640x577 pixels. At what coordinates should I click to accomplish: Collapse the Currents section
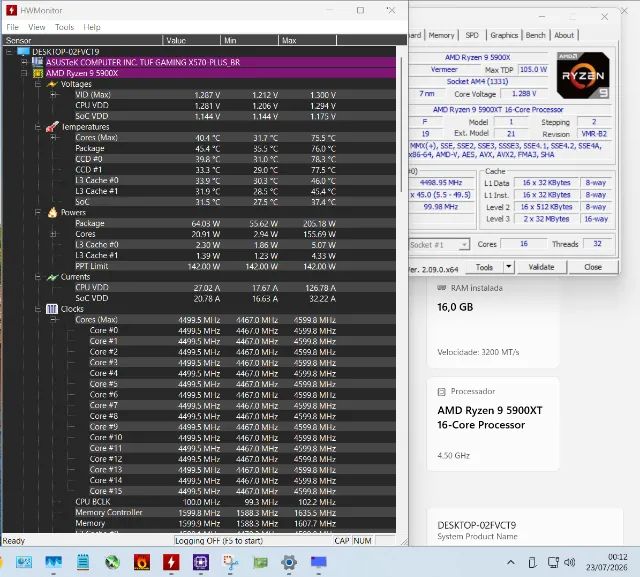[x=38, y=277]
